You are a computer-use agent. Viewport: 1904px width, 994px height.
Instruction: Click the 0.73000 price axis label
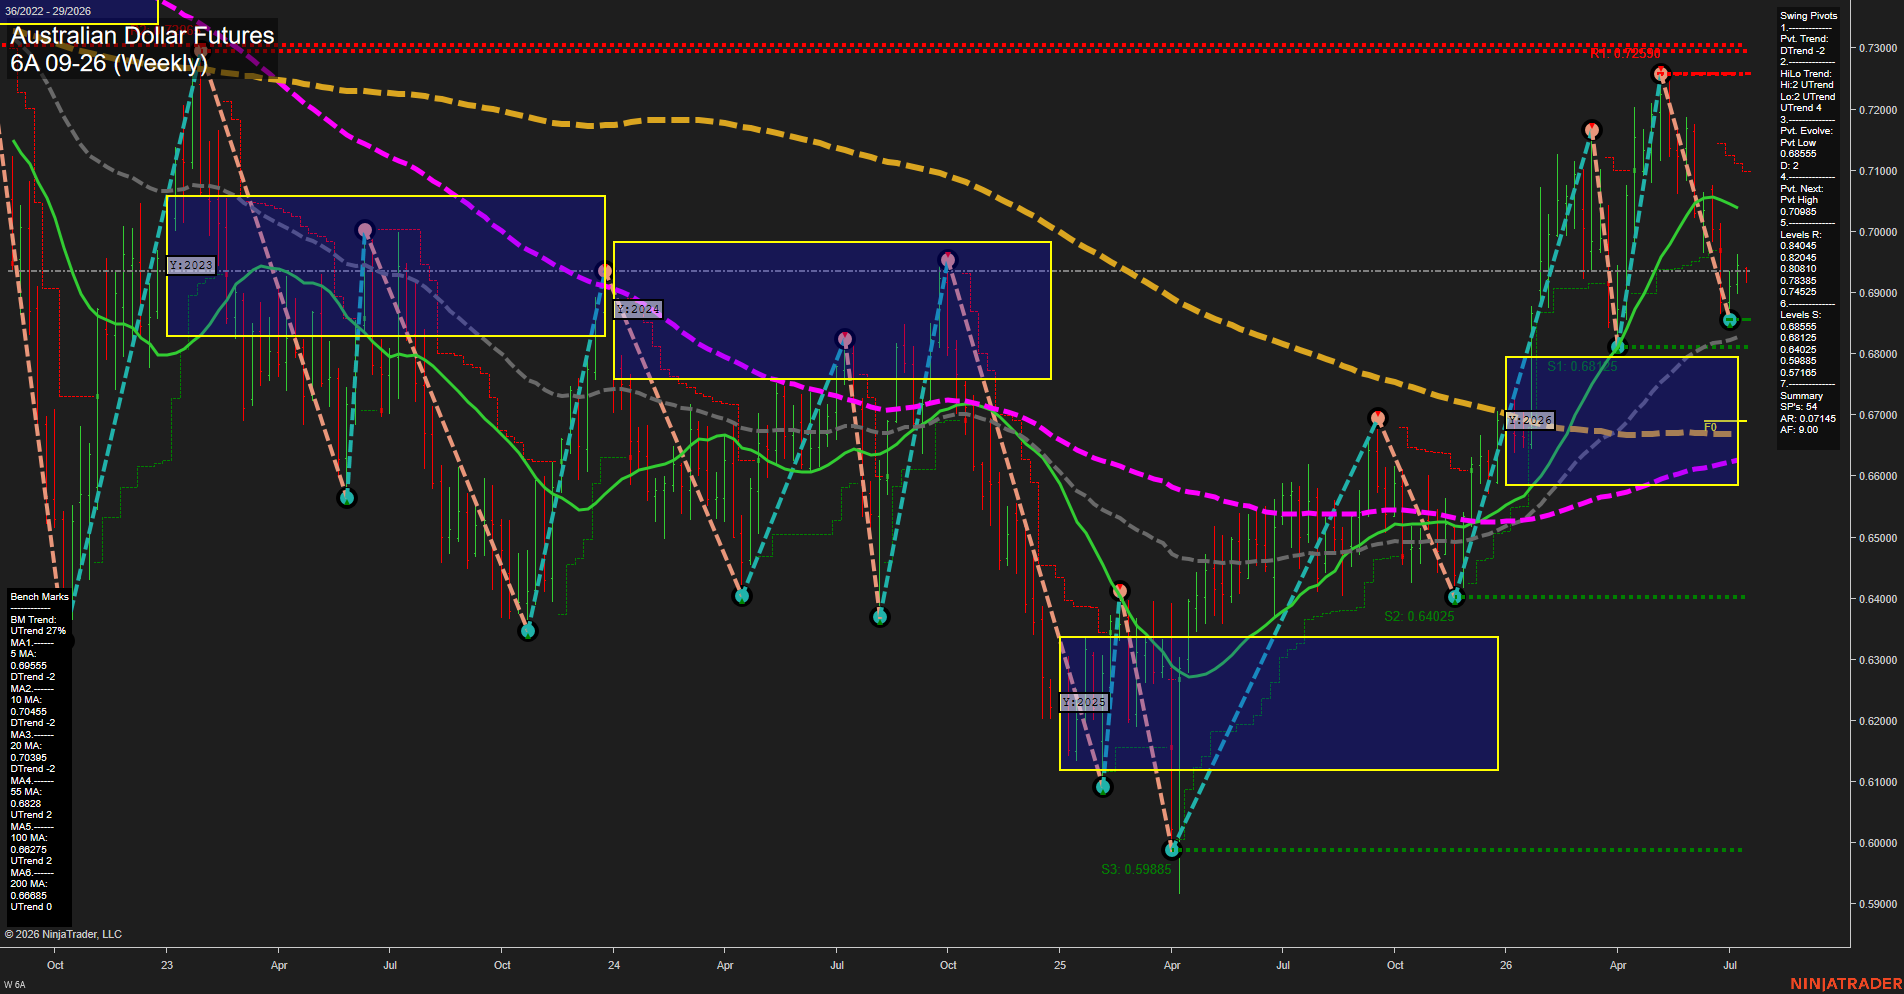coord(1877,48)
